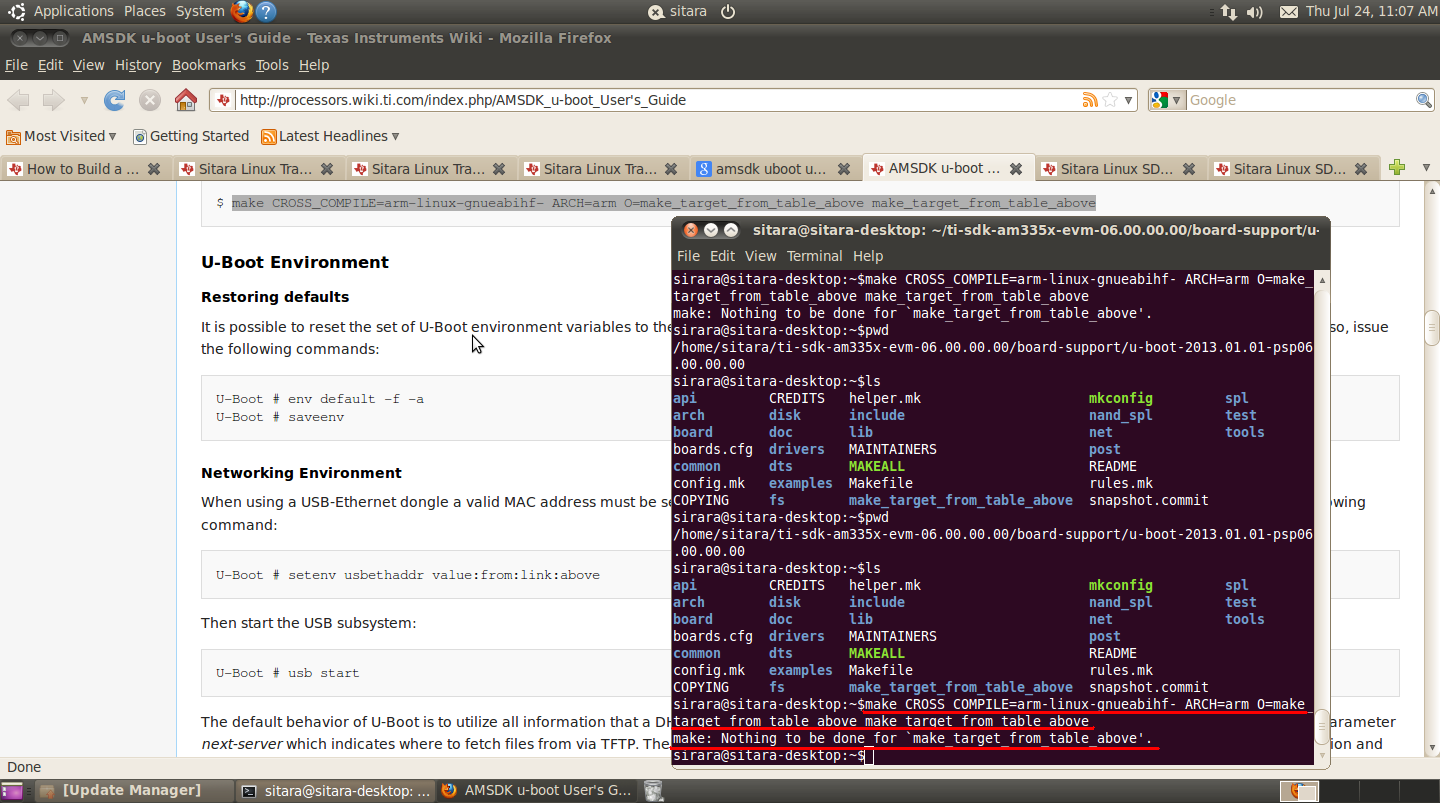The height and width of the screenshot is (803, 1440).
Task: Open the Terminal menu in the terminal window
Action: point(814,256)
